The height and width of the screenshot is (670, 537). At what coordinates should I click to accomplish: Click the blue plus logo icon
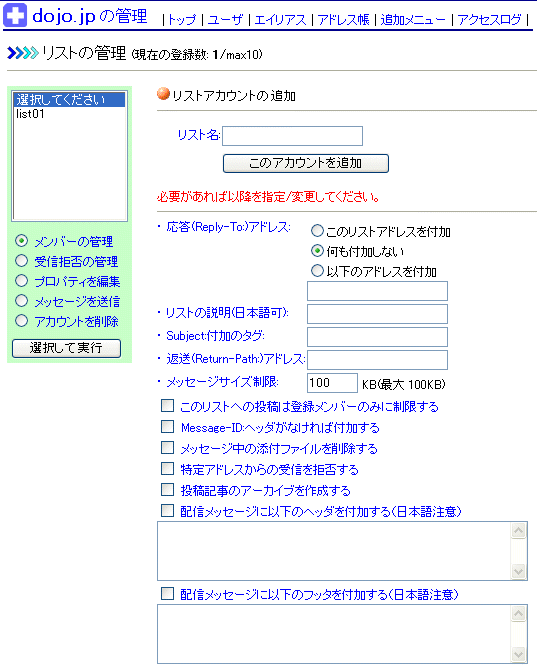click(x=15, y=15)
